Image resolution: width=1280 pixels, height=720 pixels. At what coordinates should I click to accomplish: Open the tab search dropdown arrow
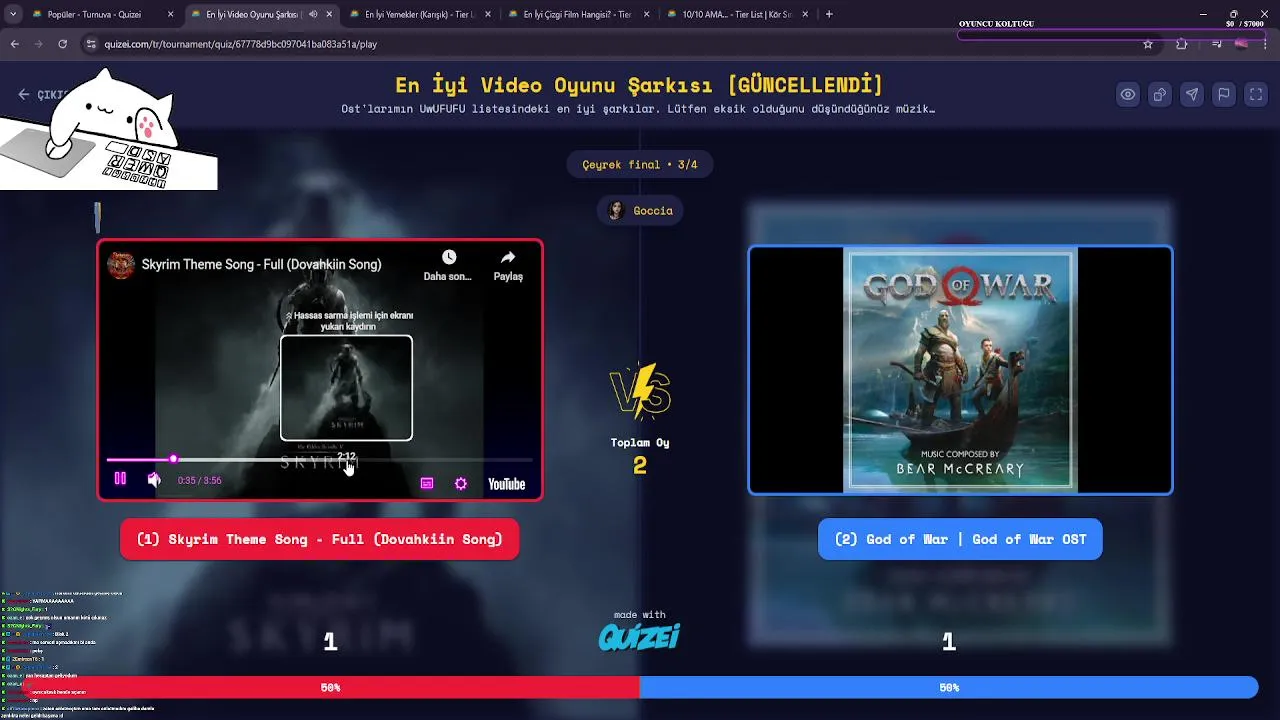13,15
